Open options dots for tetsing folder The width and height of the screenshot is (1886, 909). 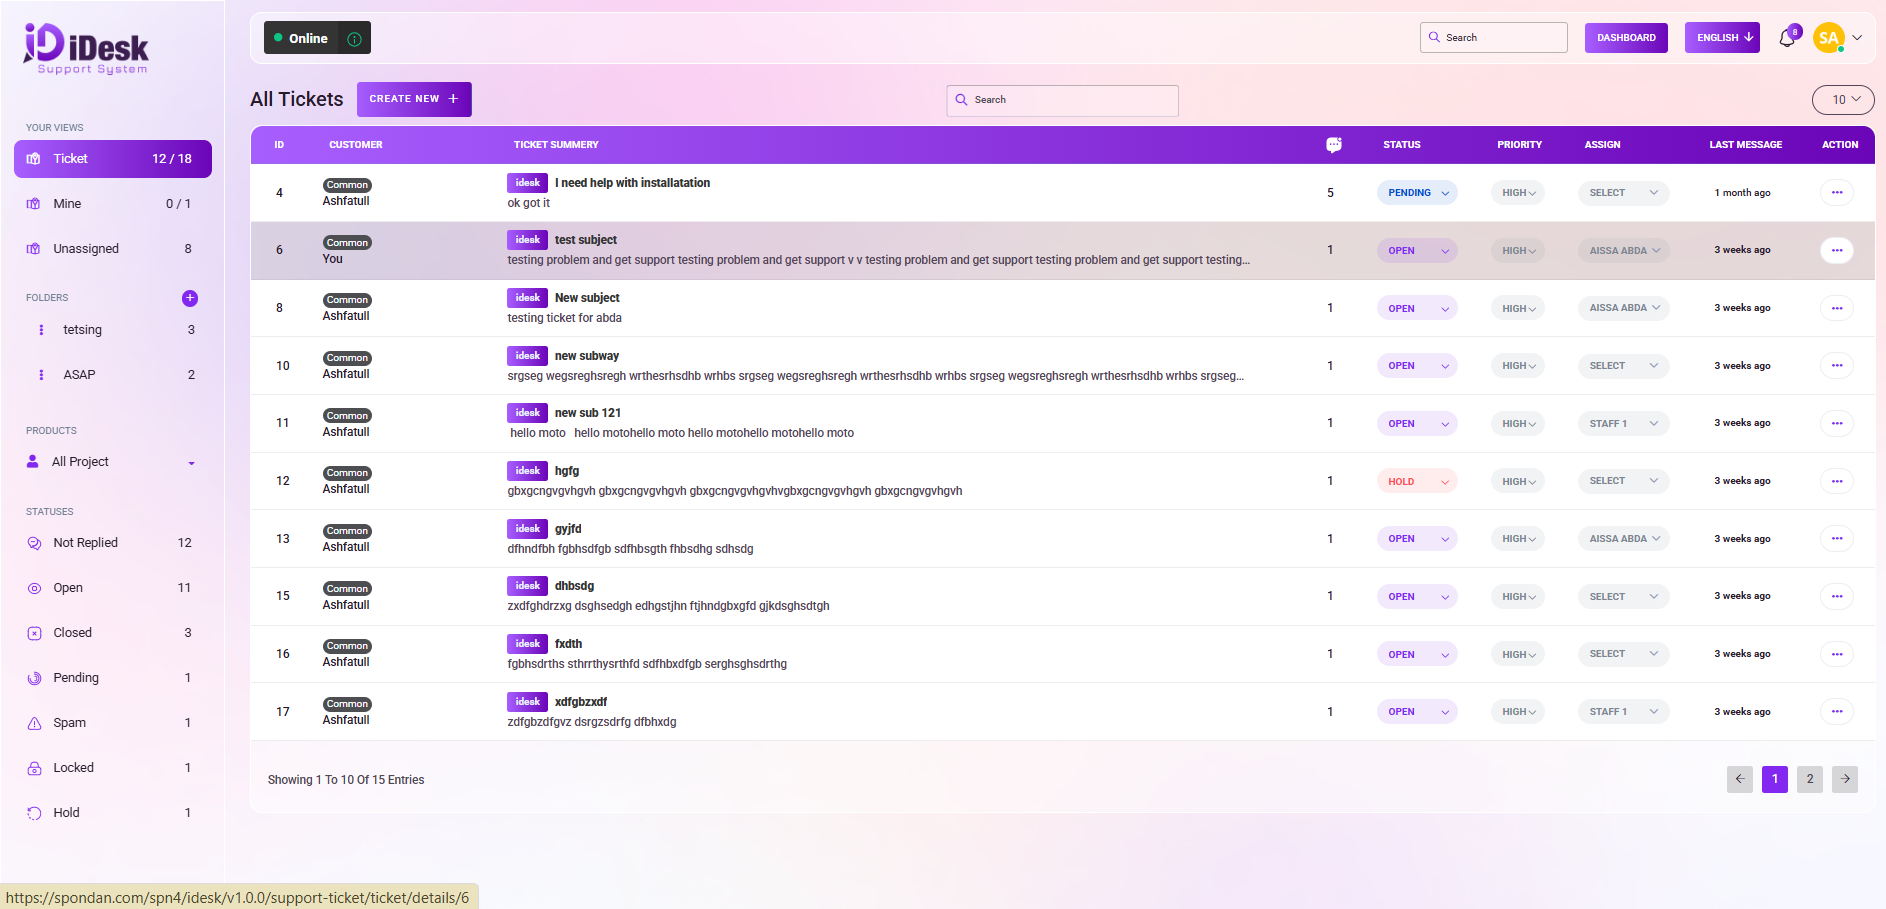click(41, 330)
